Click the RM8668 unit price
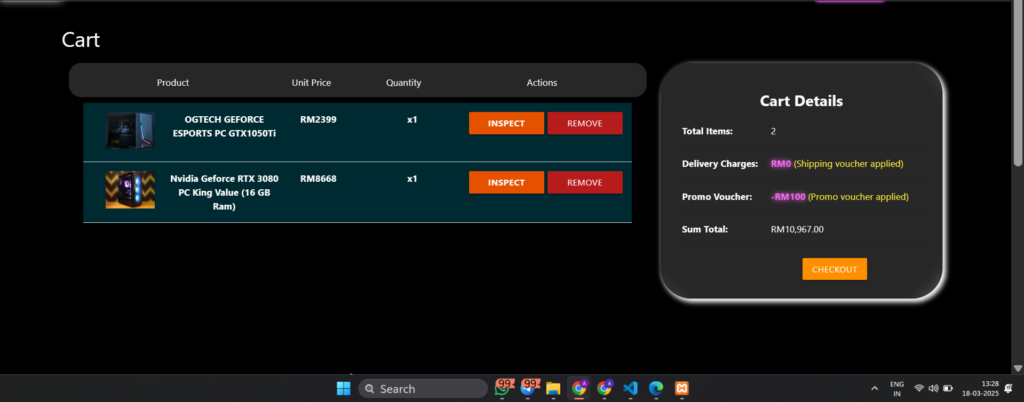The image size is (1024, 402). tap(318, 179)
